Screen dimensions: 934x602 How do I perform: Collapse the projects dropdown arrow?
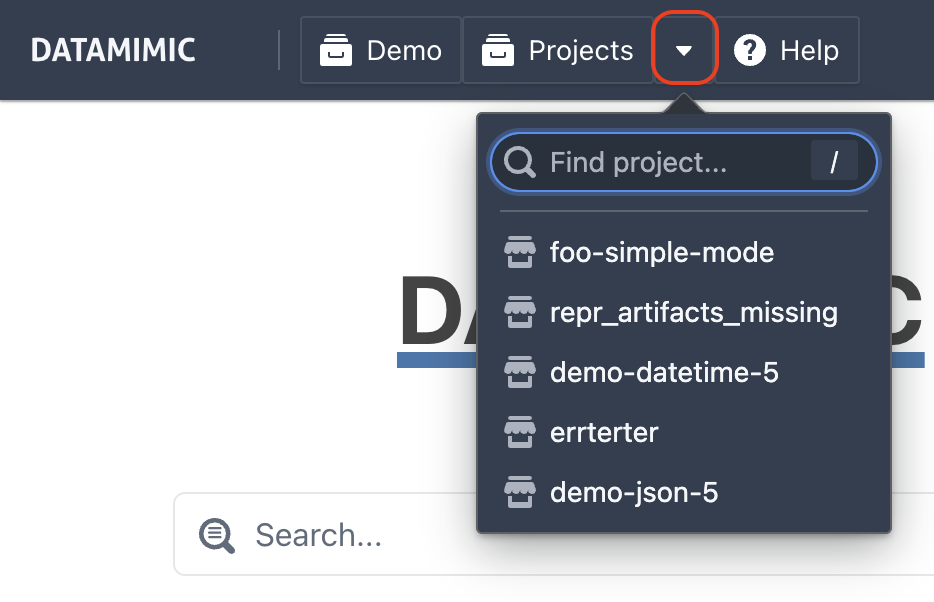coord(684,50)
